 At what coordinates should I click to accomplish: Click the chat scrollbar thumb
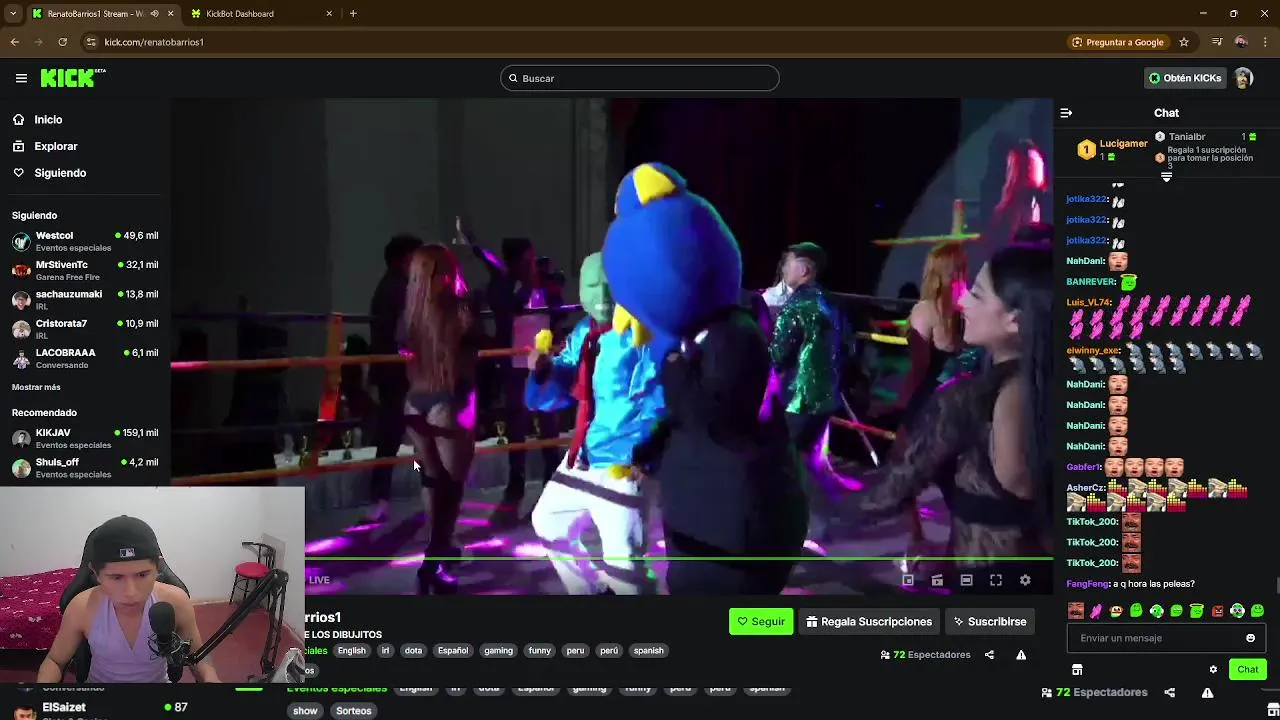[x=1277, y=585]
